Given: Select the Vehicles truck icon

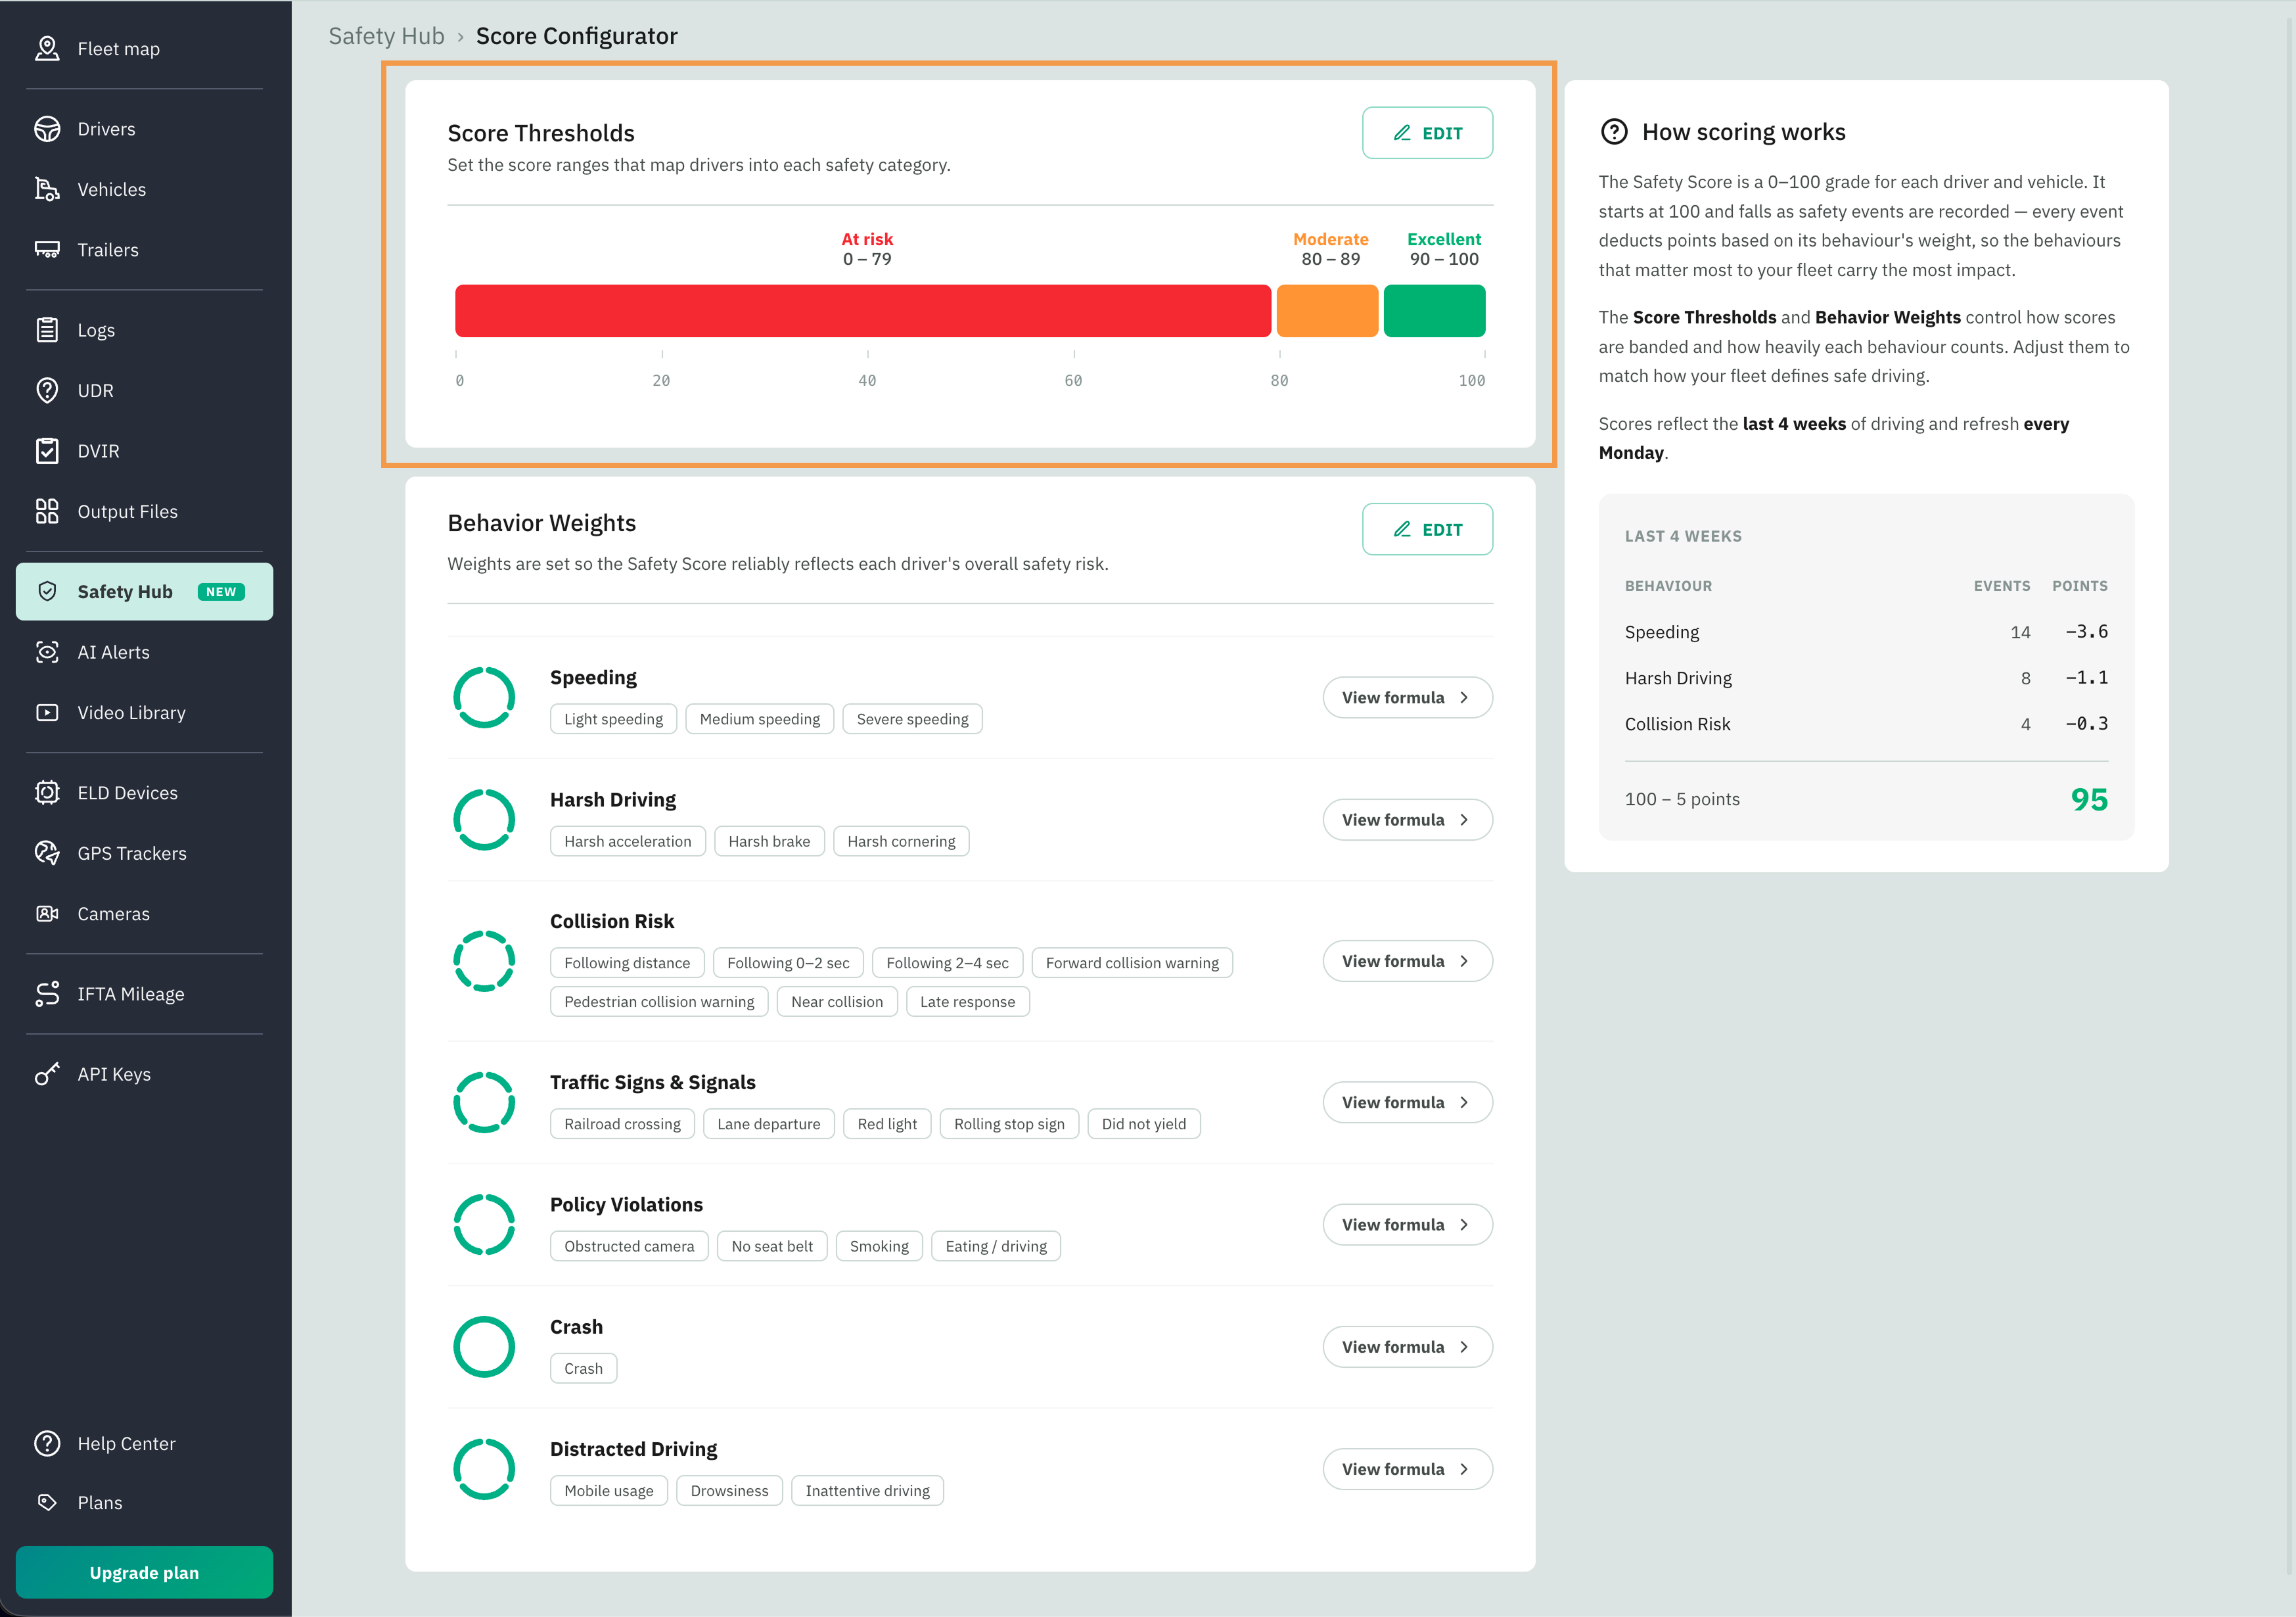Looking at the screenshot, I should tap(47, 189).
